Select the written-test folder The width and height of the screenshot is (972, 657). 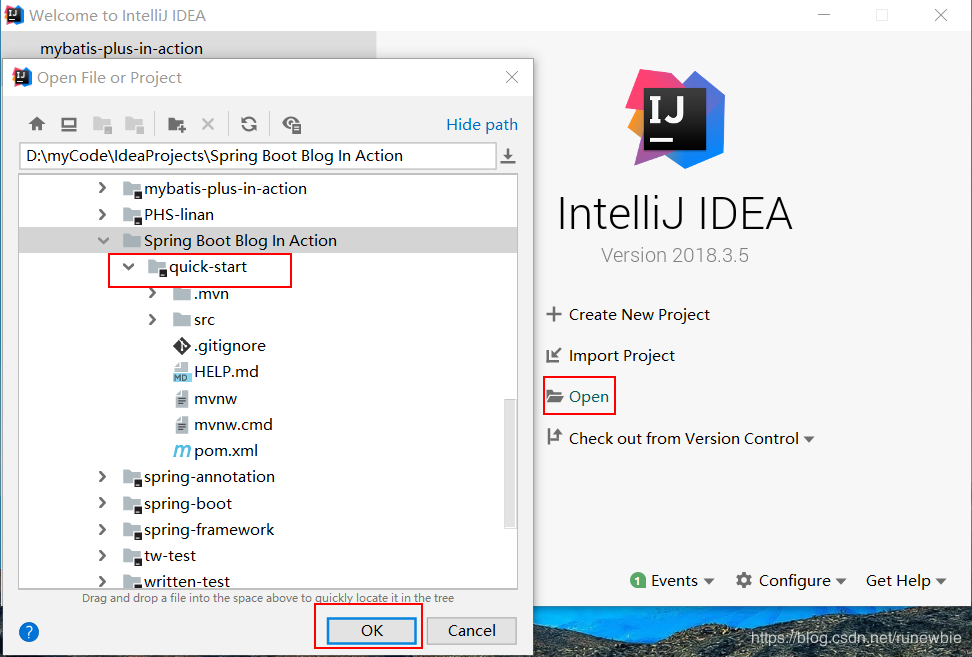point(187,581)
